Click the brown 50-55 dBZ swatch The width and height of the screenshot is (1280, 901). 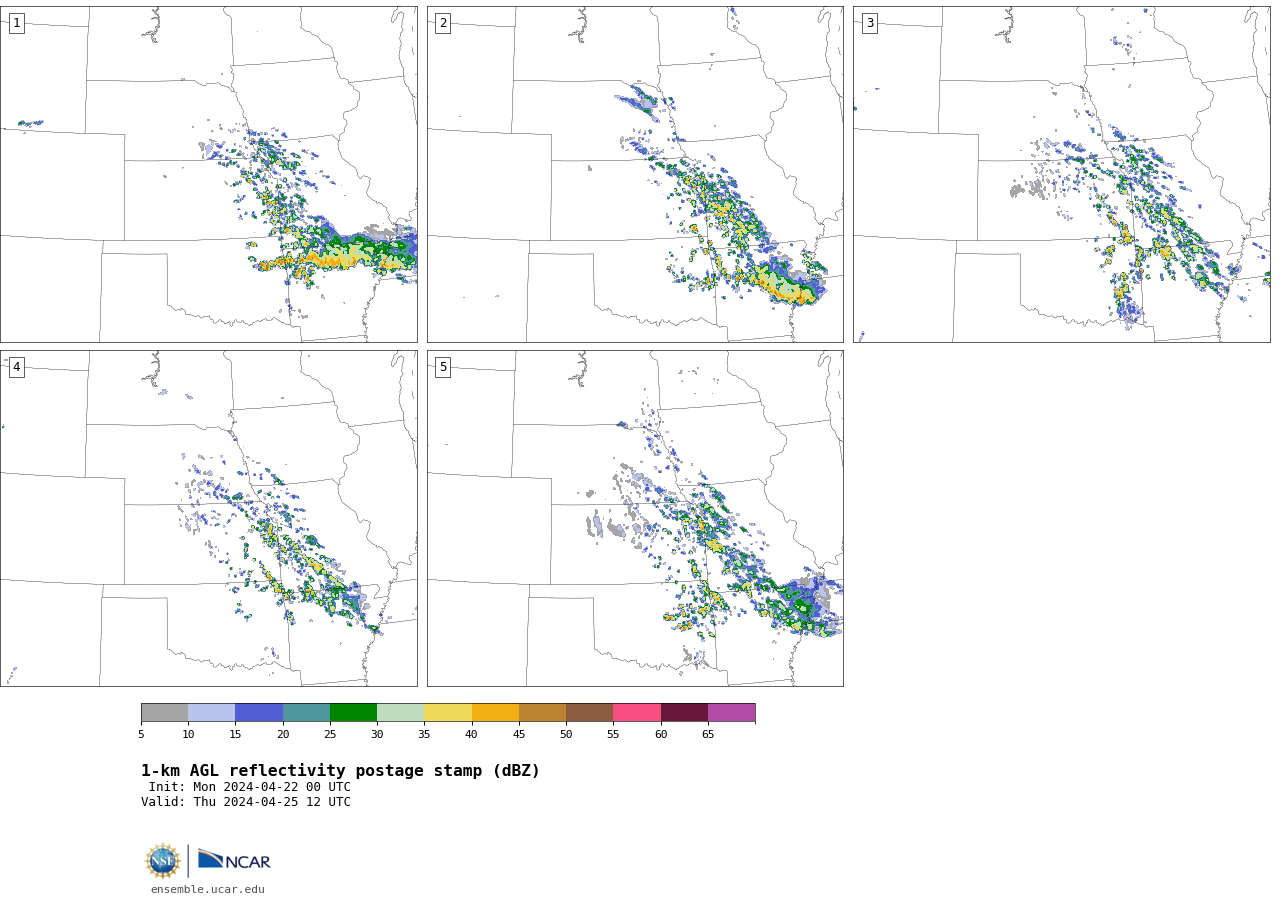click(589, 713)
